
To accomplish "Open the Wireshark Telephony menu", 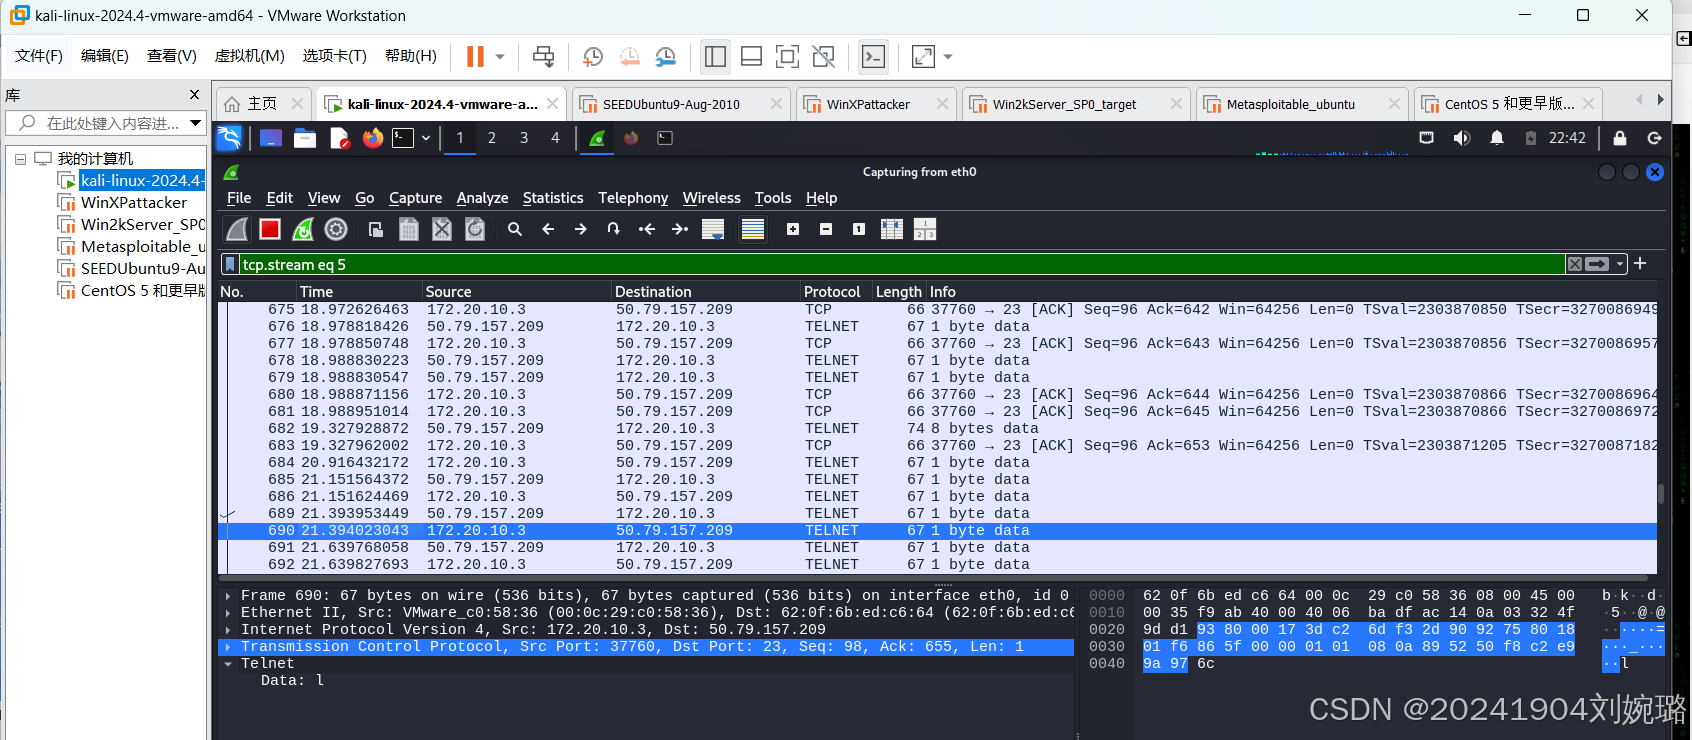I will (633, 198).
